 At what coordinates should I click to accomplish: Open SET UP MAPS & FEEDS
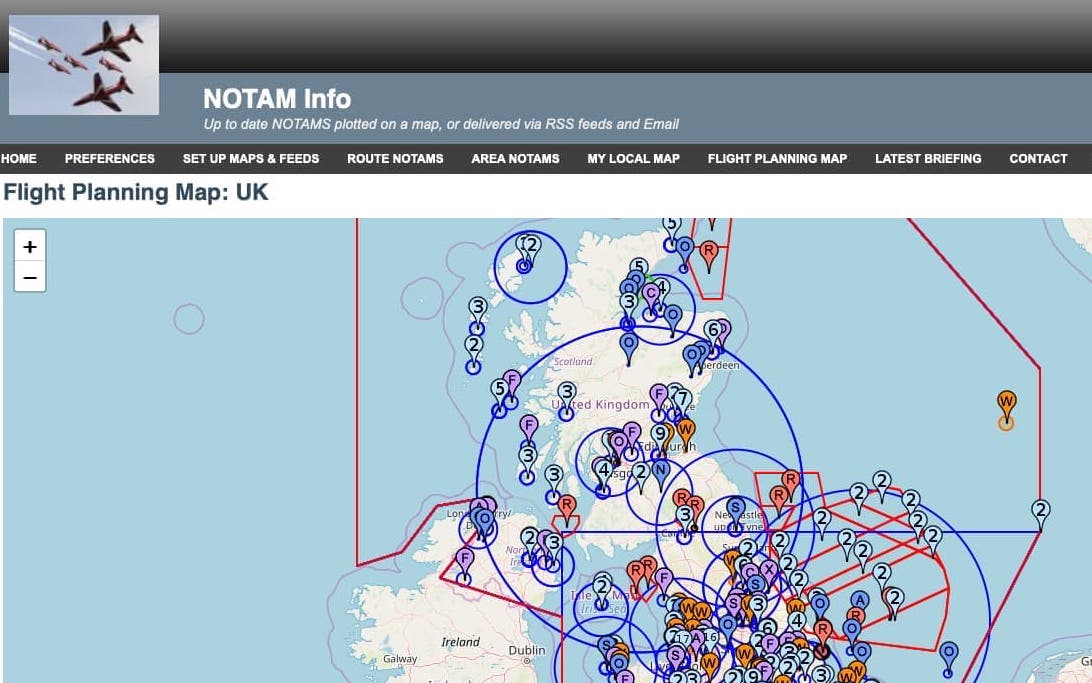tap(251, 158)
